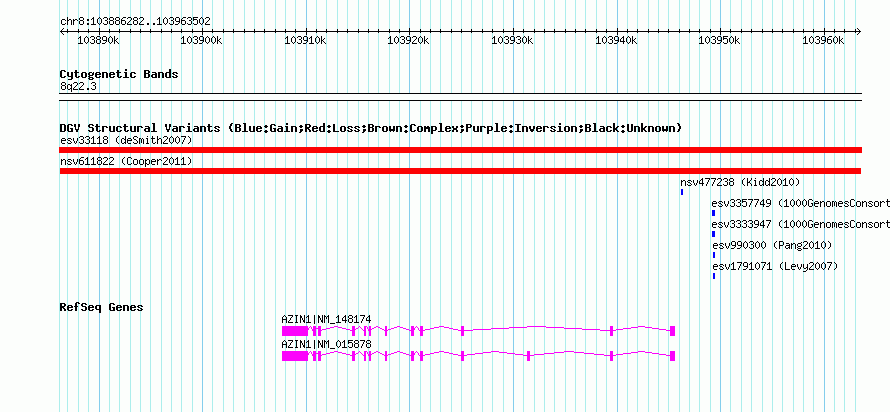The image size is (890, 412).
Task: Click the AZIN1|NM_015878 transcript label
Action: [x=326, y=344]
